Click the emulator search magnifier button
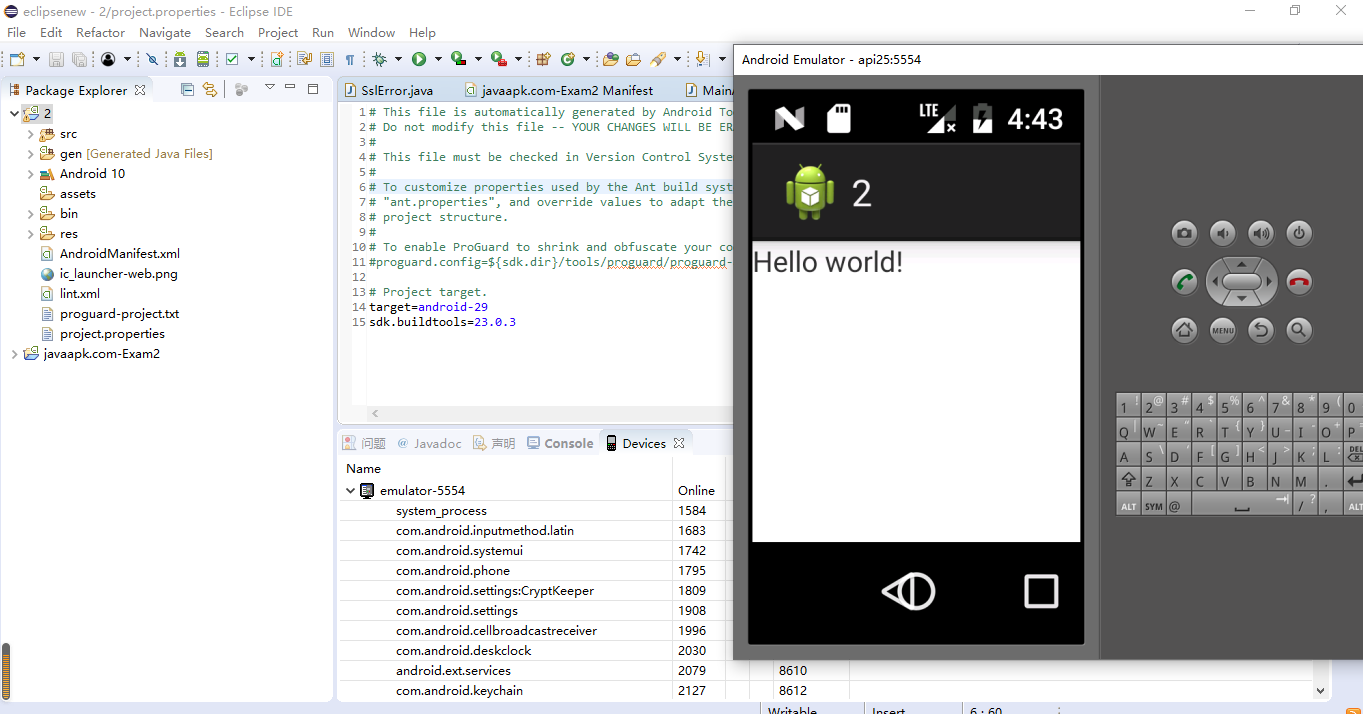1363x714 pixels. pos(1298,329)
